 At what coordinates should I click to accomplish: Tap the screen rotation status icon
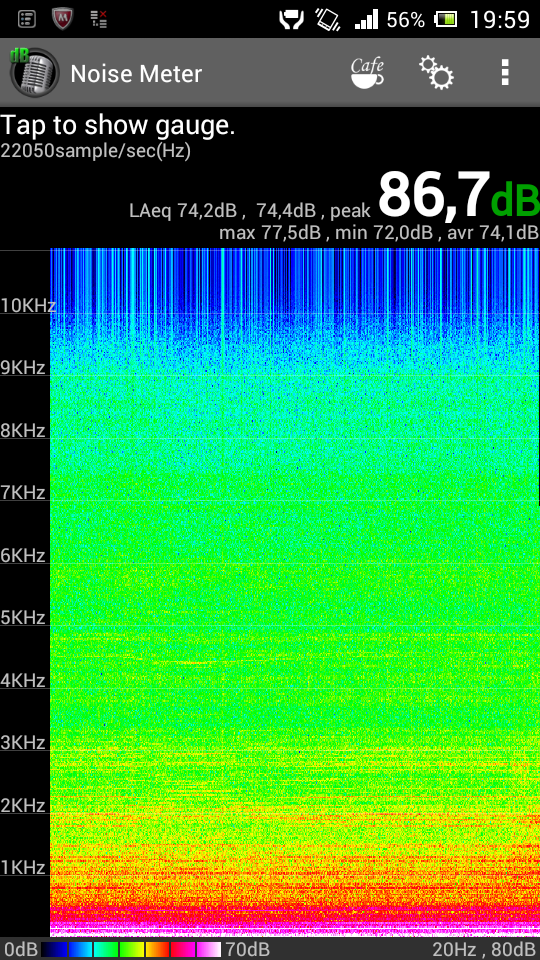point(328,20)
